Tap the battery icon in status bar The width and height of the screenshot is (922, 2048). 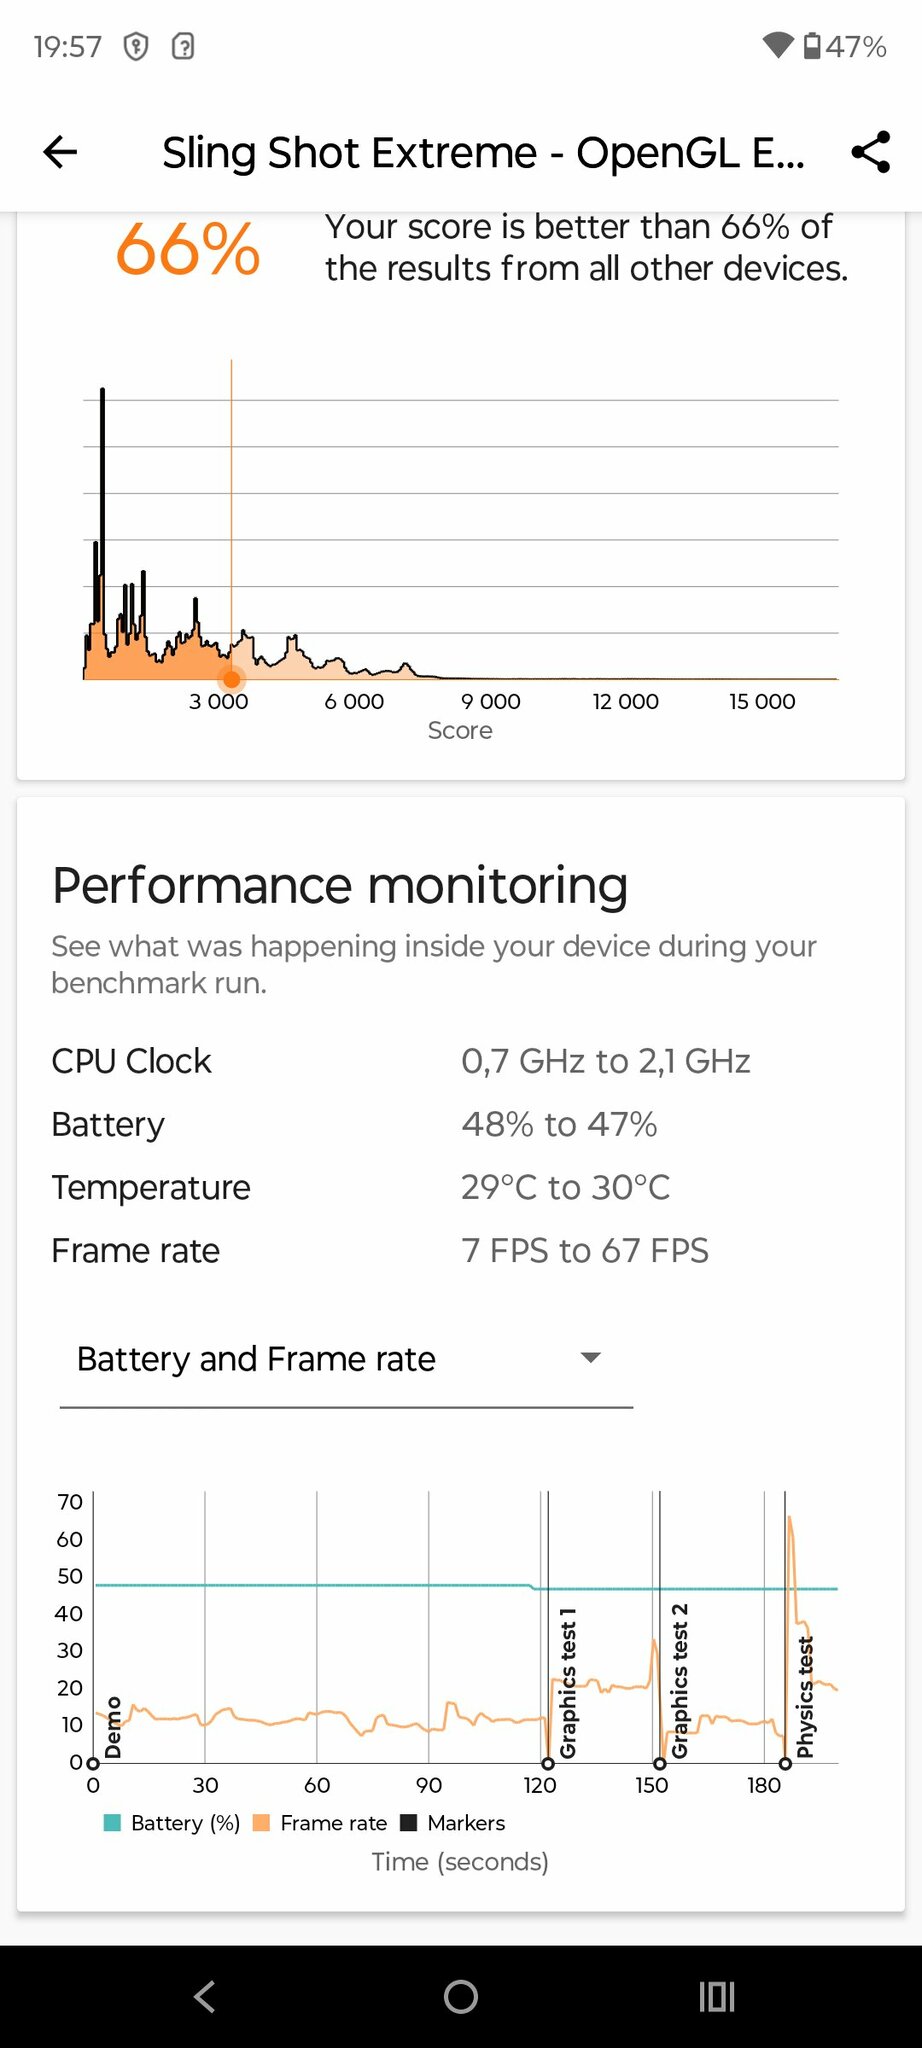813,46
